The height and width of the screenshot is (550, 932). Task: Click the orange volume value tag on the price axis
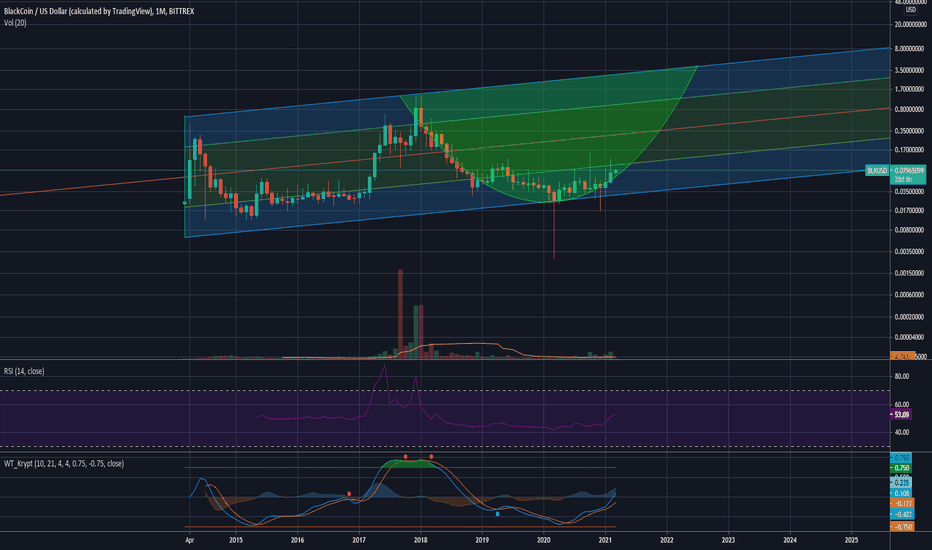(902, 357)
